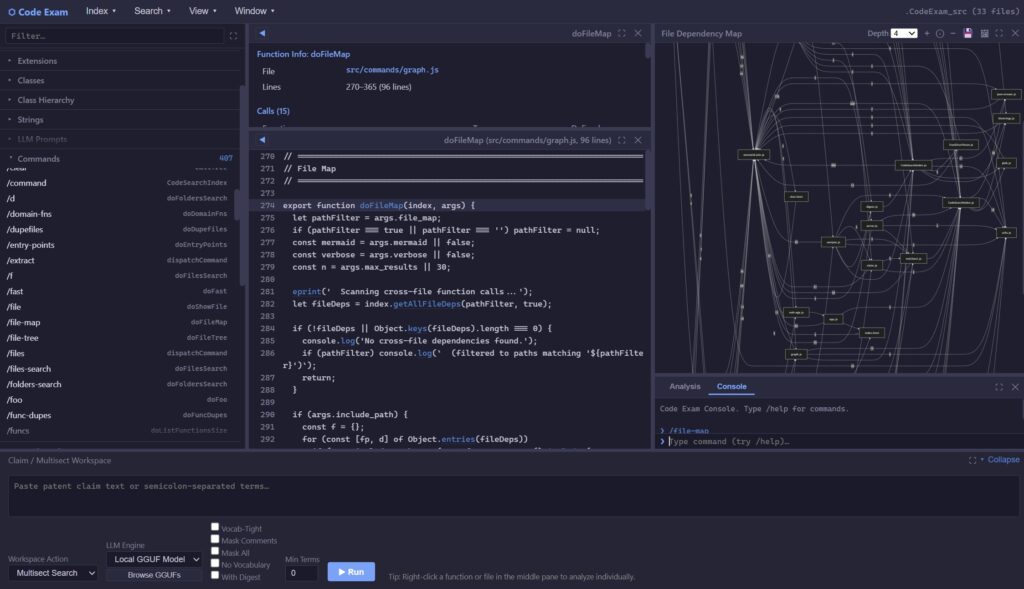Viewport: 1024px width, 589px height.
Task: Click the expand icon beside the Filter field
Action: click(x=233, y=36)
